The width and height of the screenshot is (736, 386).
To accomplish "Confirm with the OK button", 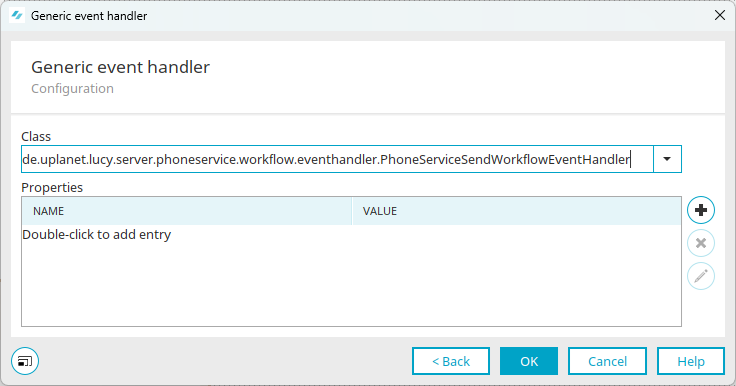I will click(x=529, y=361).
